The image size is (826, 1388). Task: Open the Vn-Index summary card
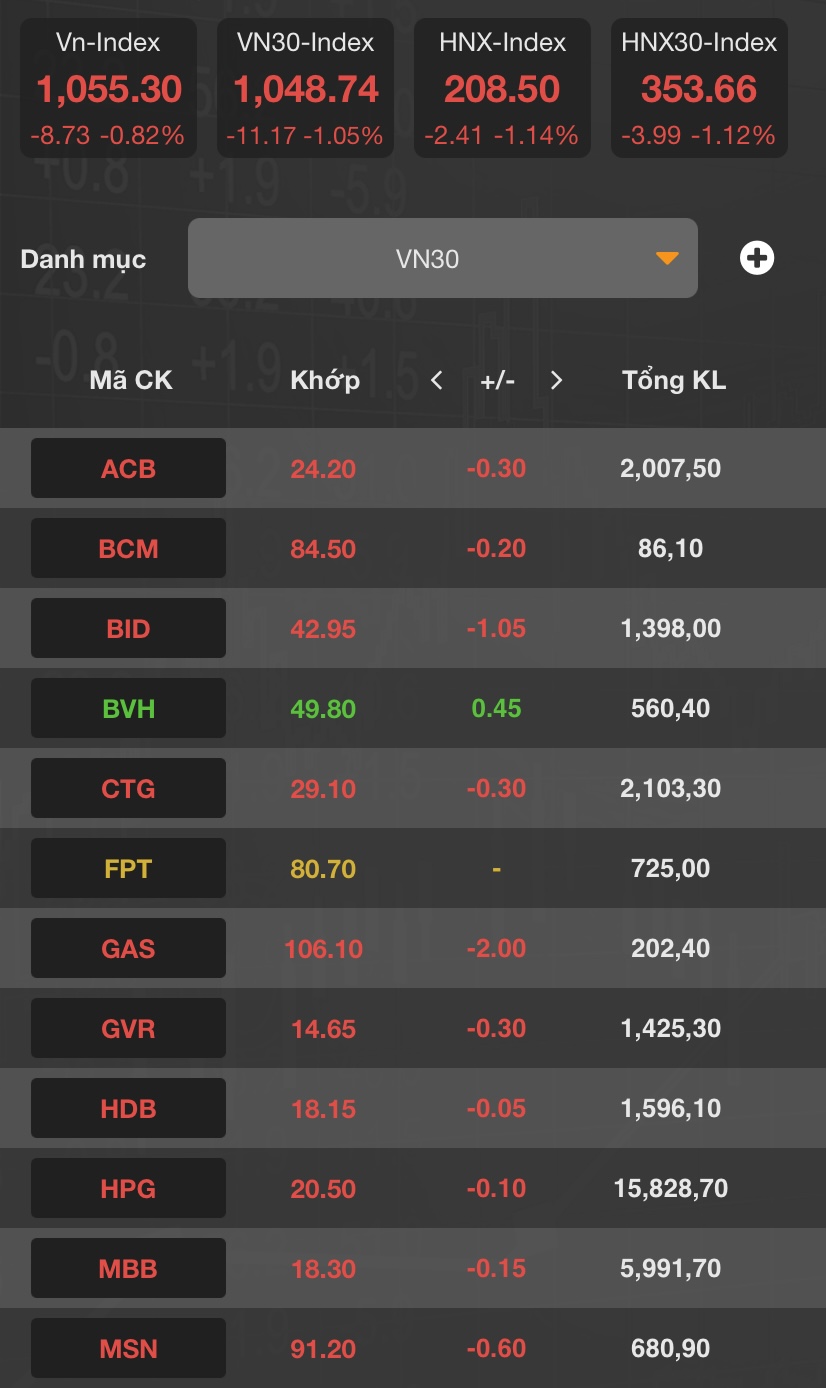coord(109,89)
